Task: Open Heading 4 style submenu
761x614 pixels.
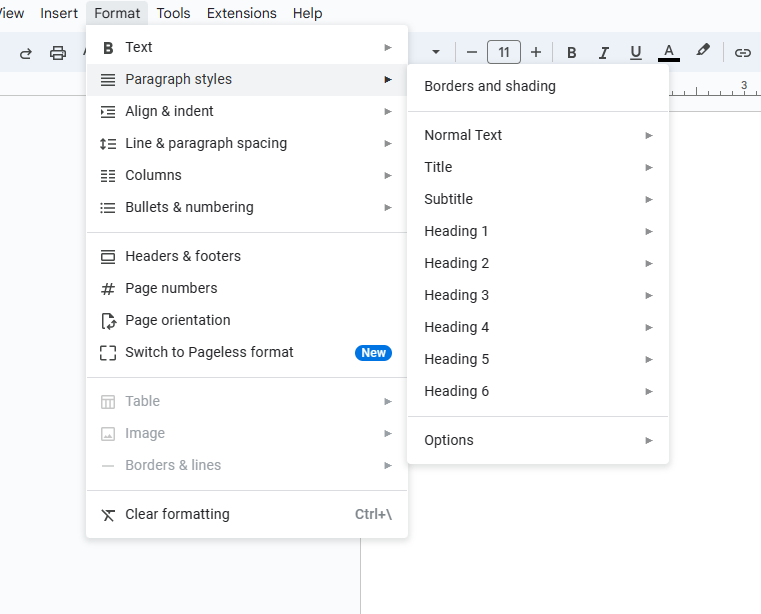Action: tap(538, 328)
